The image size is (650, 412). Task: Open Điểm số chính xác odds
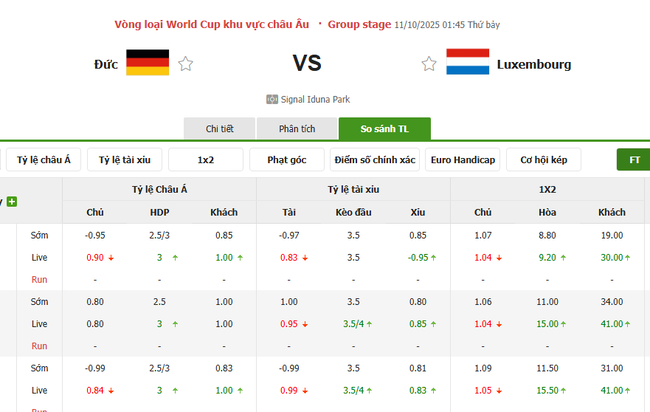pos(375,160)
